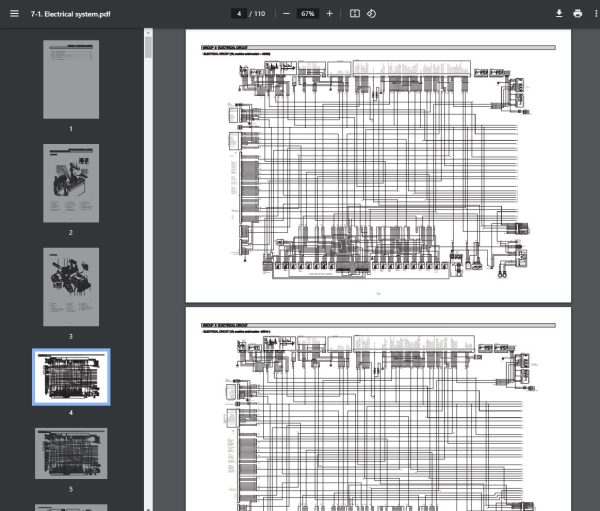Screen dimensions: 600x511
Task: Click the 67% zoom level field
Action: point(308,14)
